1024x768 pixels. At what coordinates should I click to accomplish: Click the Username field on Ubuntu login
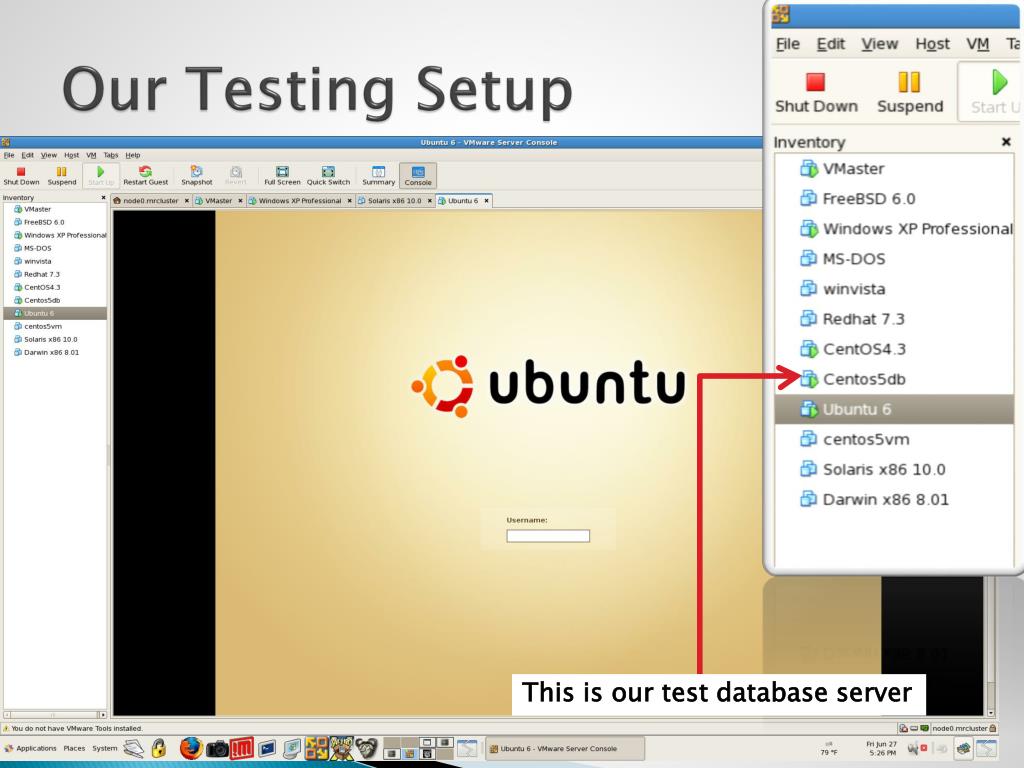tap(548, 536)
